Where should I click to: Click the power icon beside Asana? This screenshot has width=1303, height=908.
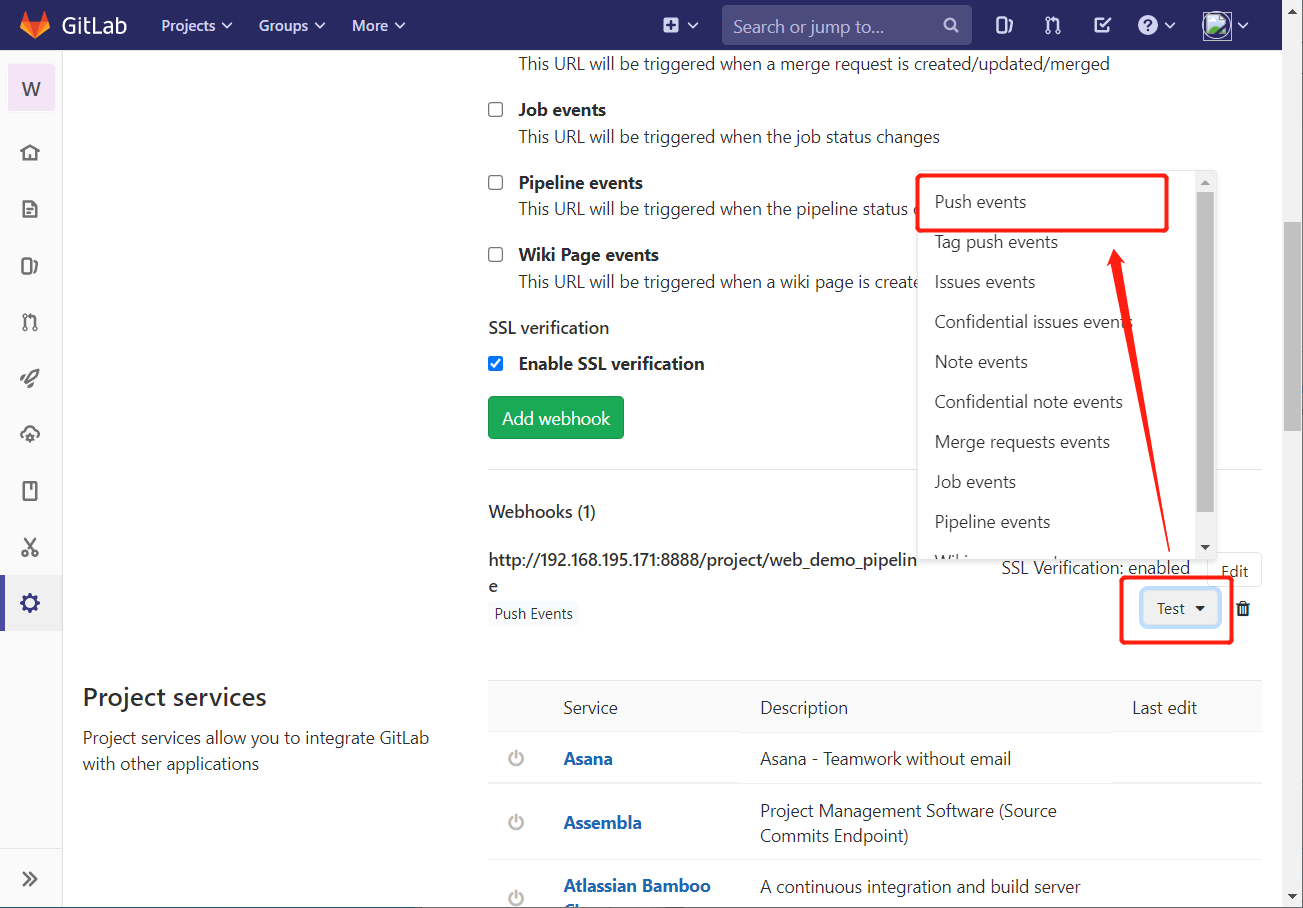pos(516,758)
